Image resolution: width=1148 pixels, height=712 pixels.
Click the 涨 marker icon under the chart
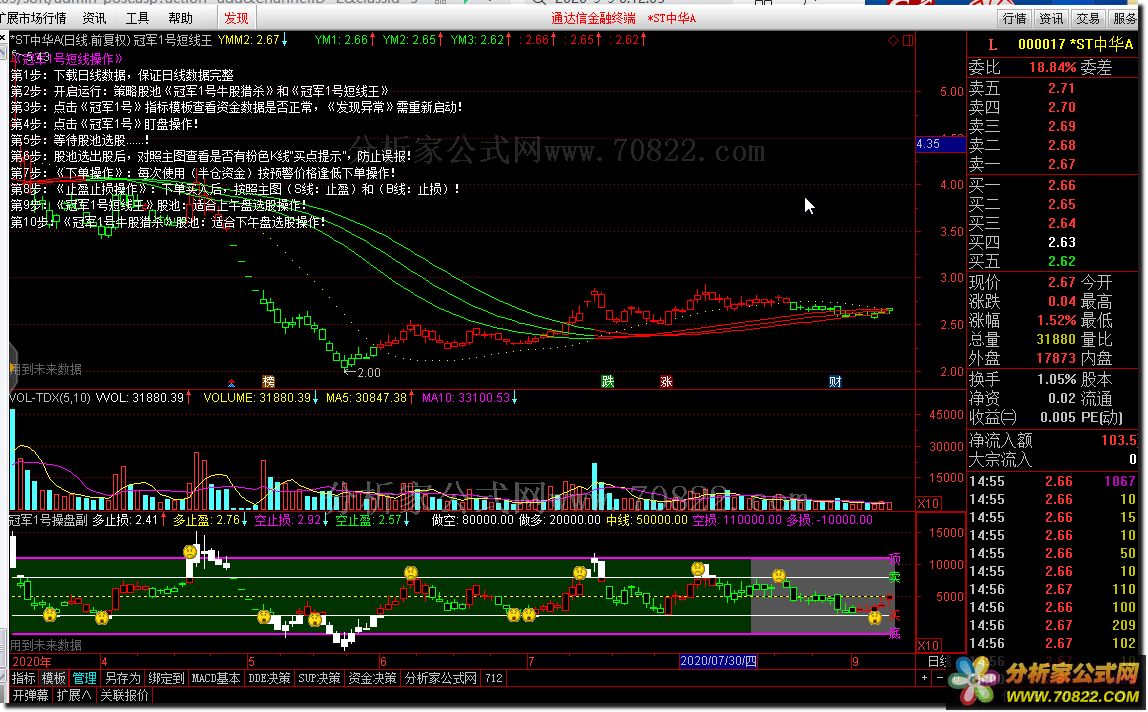pos(666,382)
